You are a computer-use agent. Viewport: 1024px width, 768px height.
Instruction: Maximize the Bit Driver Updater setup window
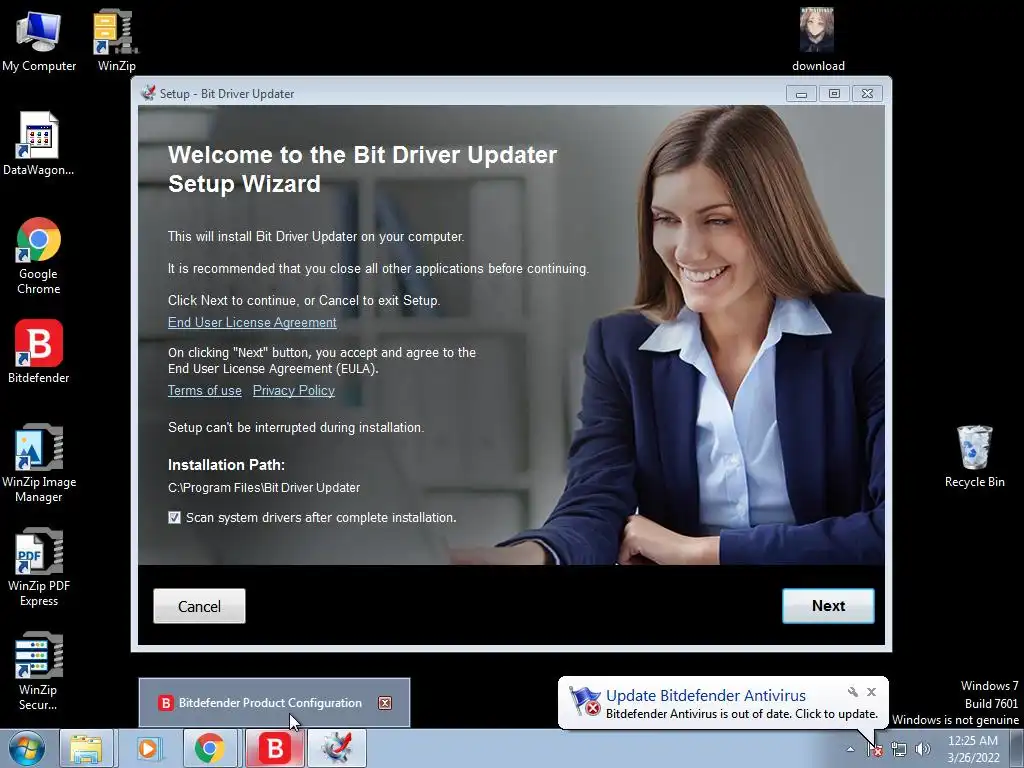pyautogui.click(x=834, y=94)
